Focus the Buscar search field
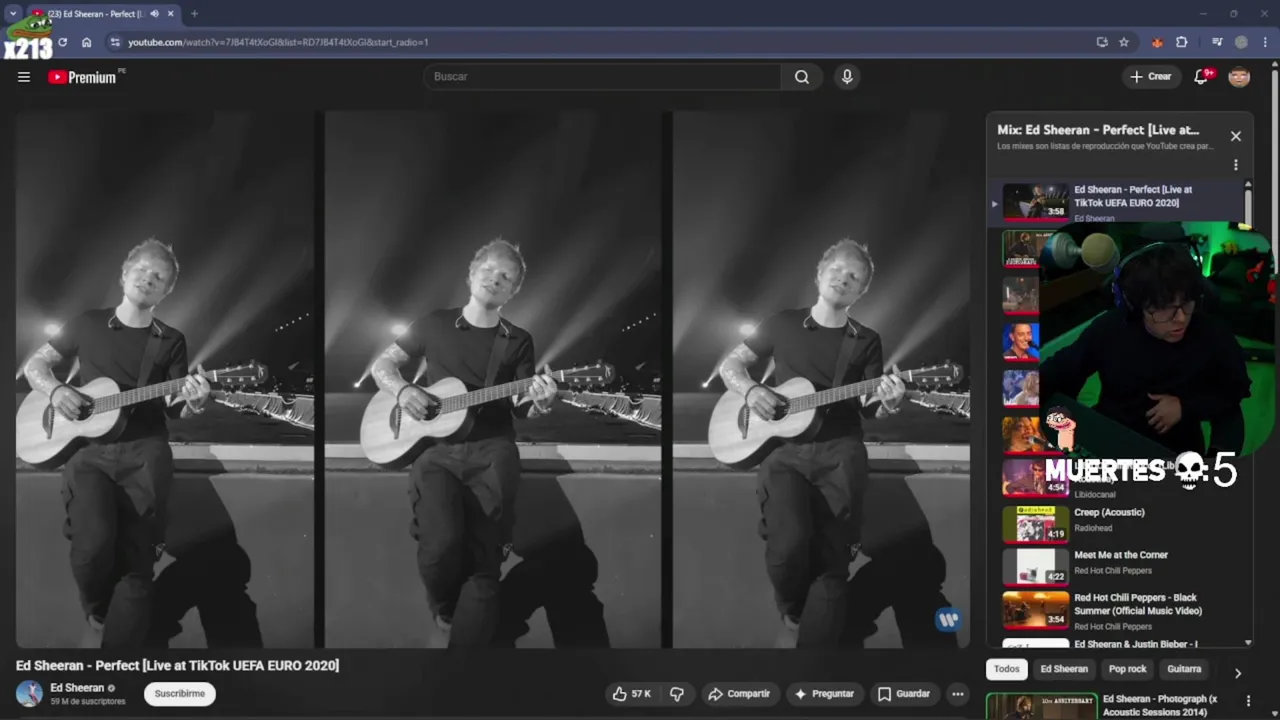The width and height of the screenshot is (1280, 720). 602,77
